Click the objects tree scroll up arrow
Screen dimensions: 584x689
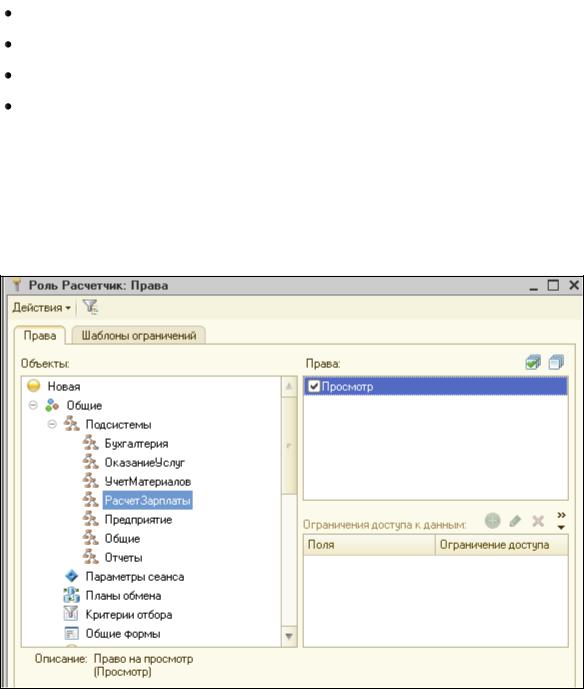pos(289,387)
